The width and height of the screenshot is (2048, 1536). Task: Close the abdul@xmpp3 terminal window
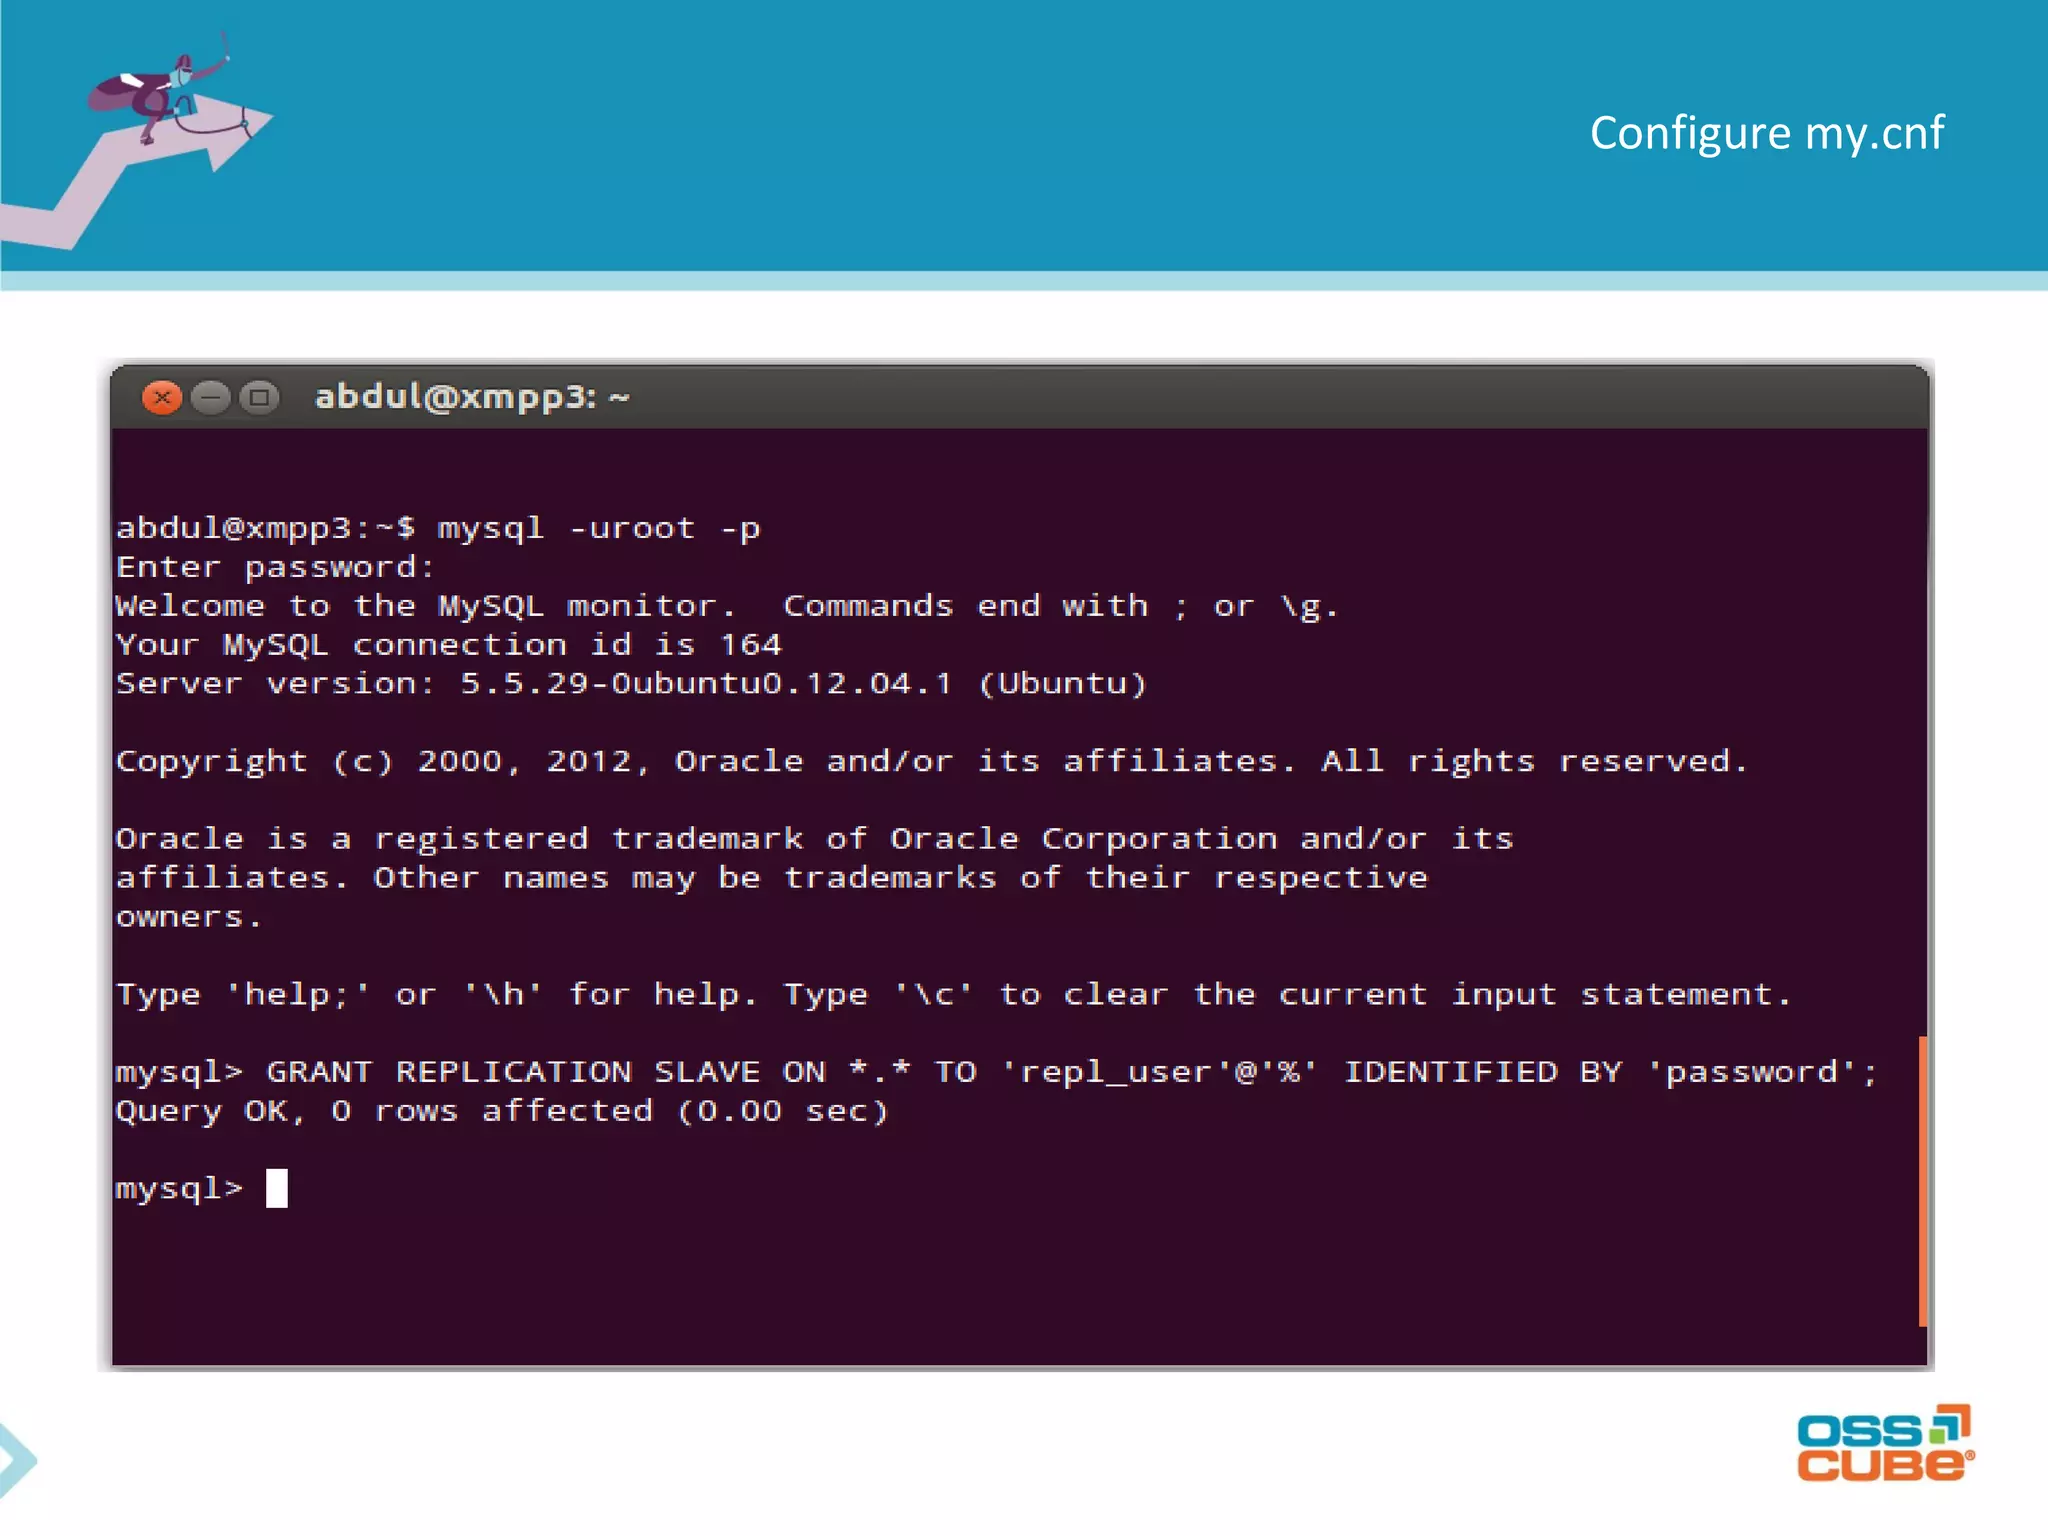point(162,398)
